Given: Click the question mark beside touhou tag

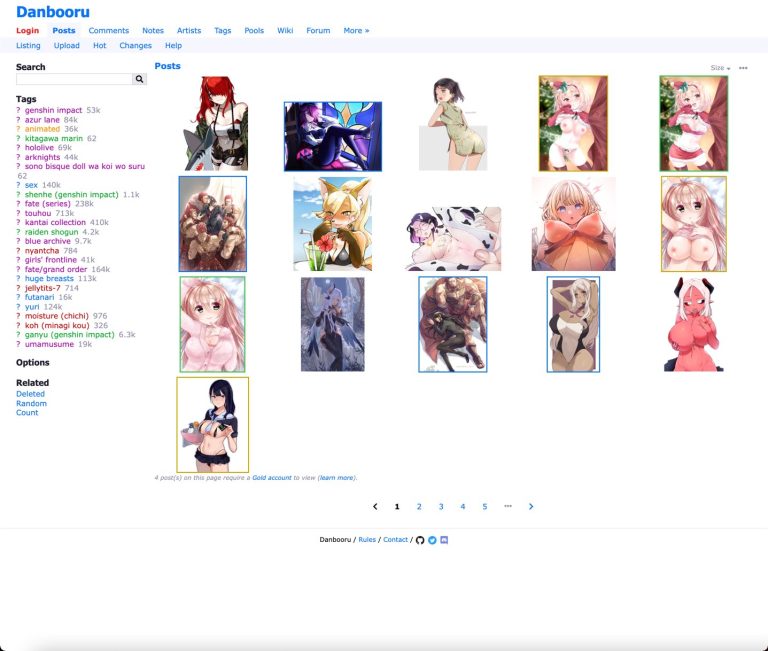Looking at the screenshot, I should 18,213.
